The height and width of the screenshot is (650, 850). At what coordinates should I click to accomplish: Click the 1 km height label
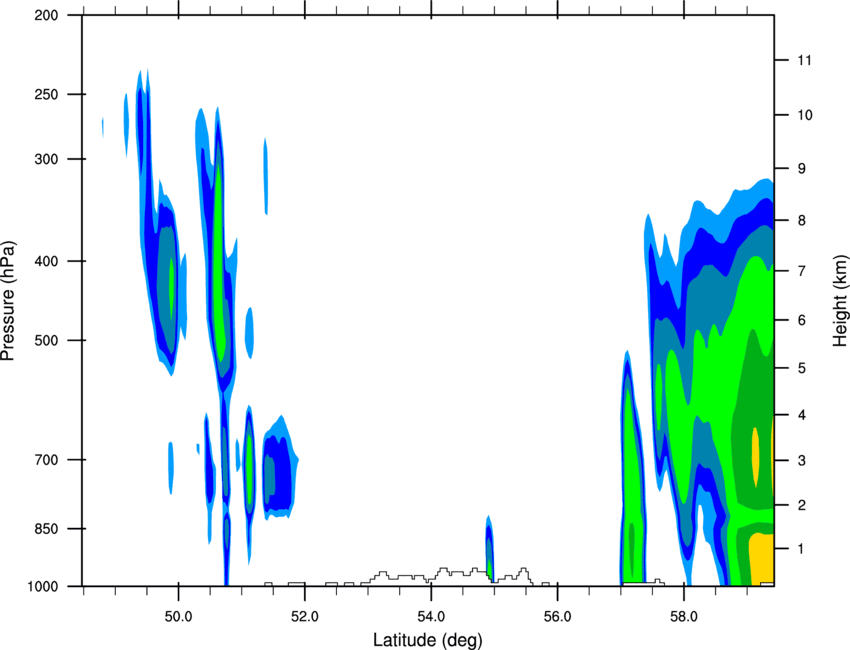(x=802, y=549)
